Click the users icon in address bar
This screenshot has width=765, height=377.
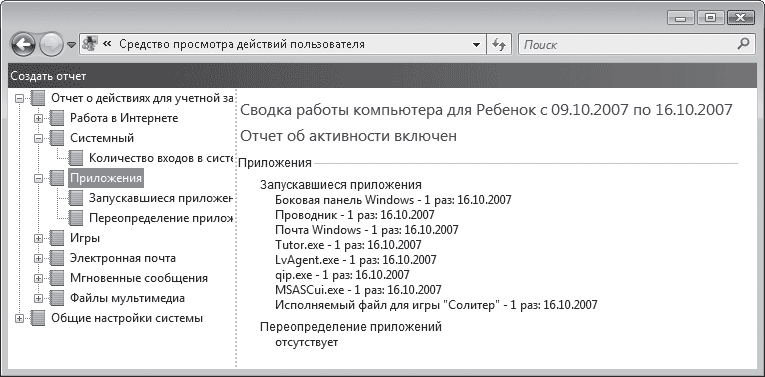point(90,44)
